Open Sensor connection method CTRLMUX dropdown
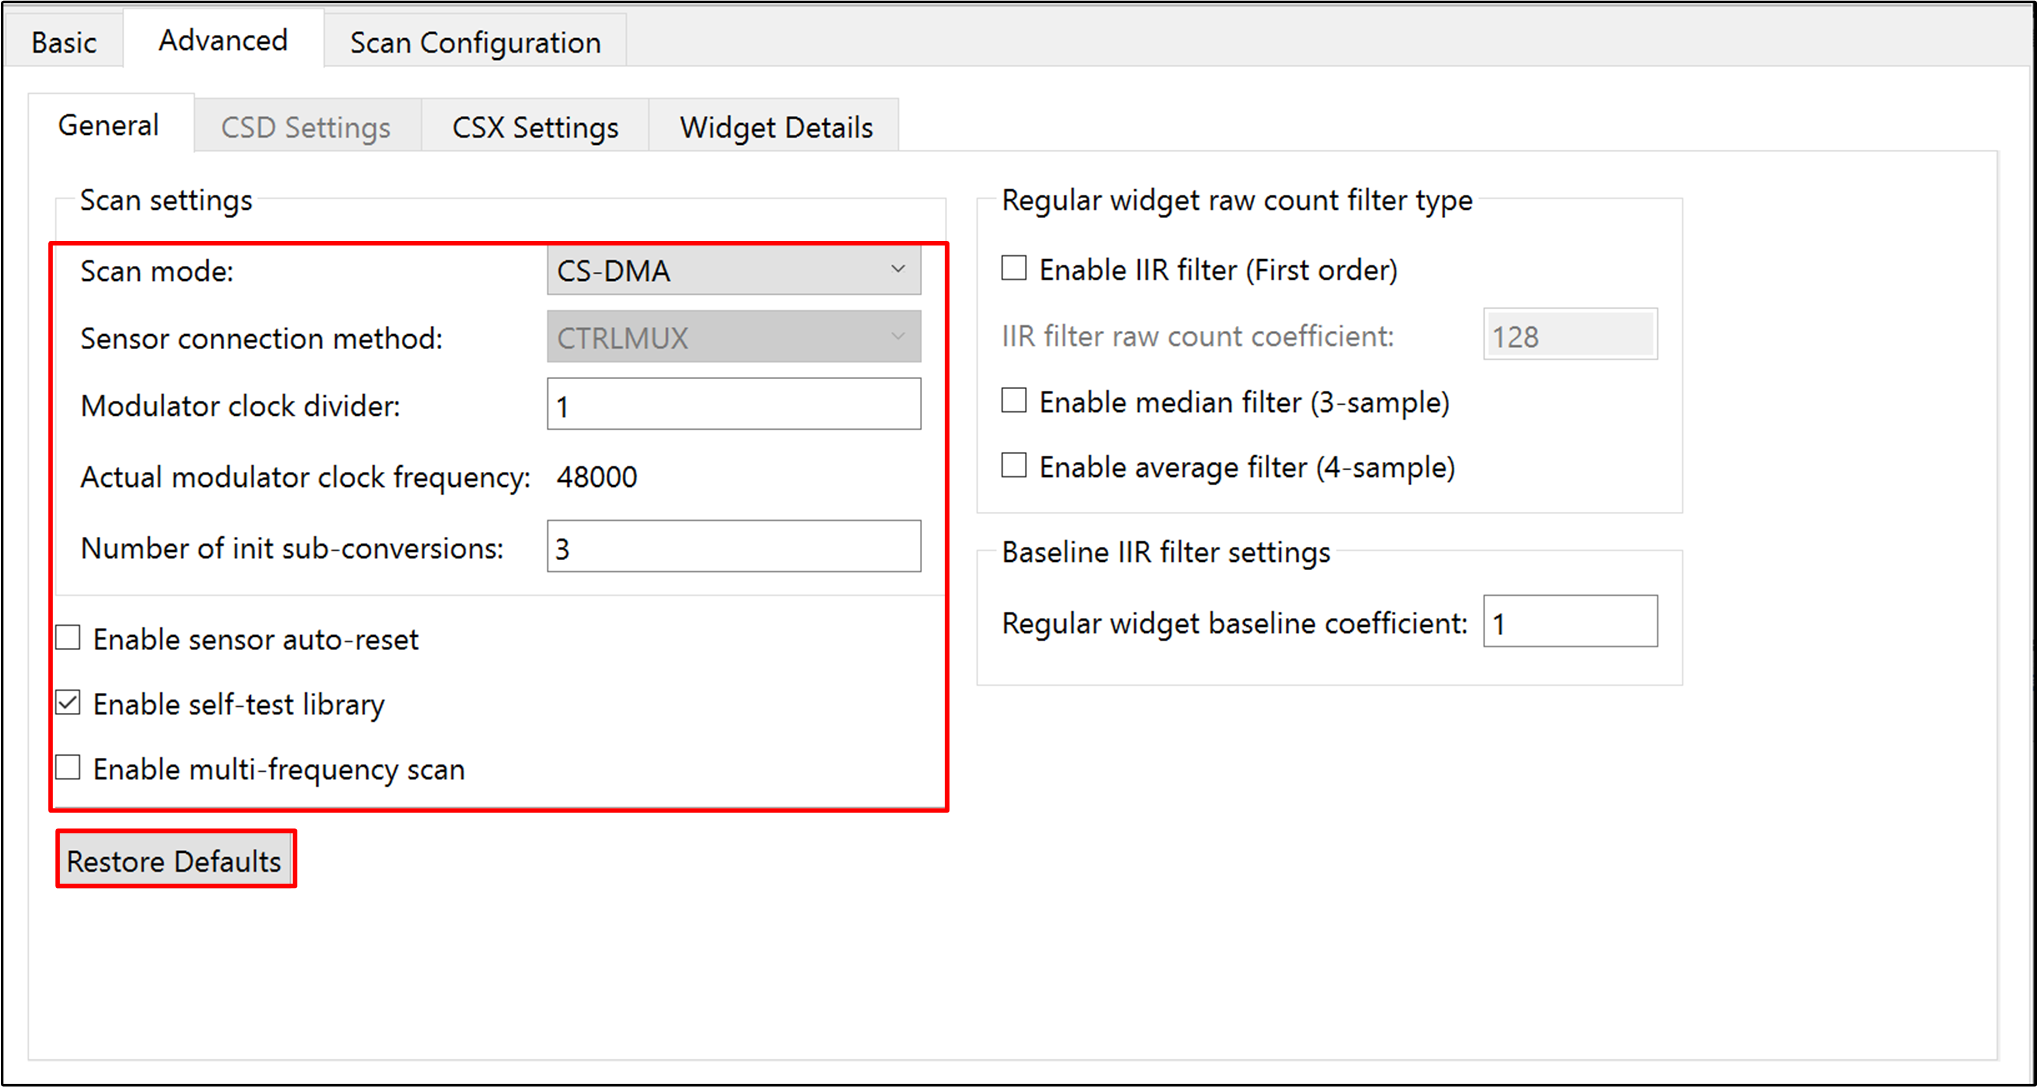The height and width of the screenshot is (1087, 2038). (x=734, y=337)
